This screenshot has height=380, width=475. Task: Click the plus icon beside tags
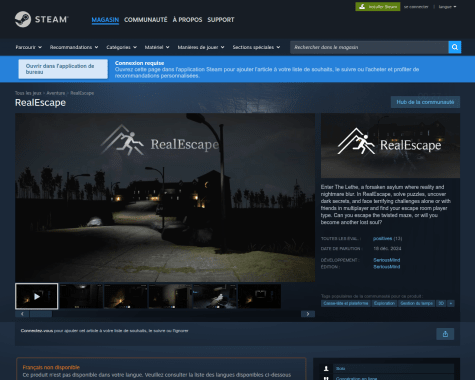pos(451,303)
